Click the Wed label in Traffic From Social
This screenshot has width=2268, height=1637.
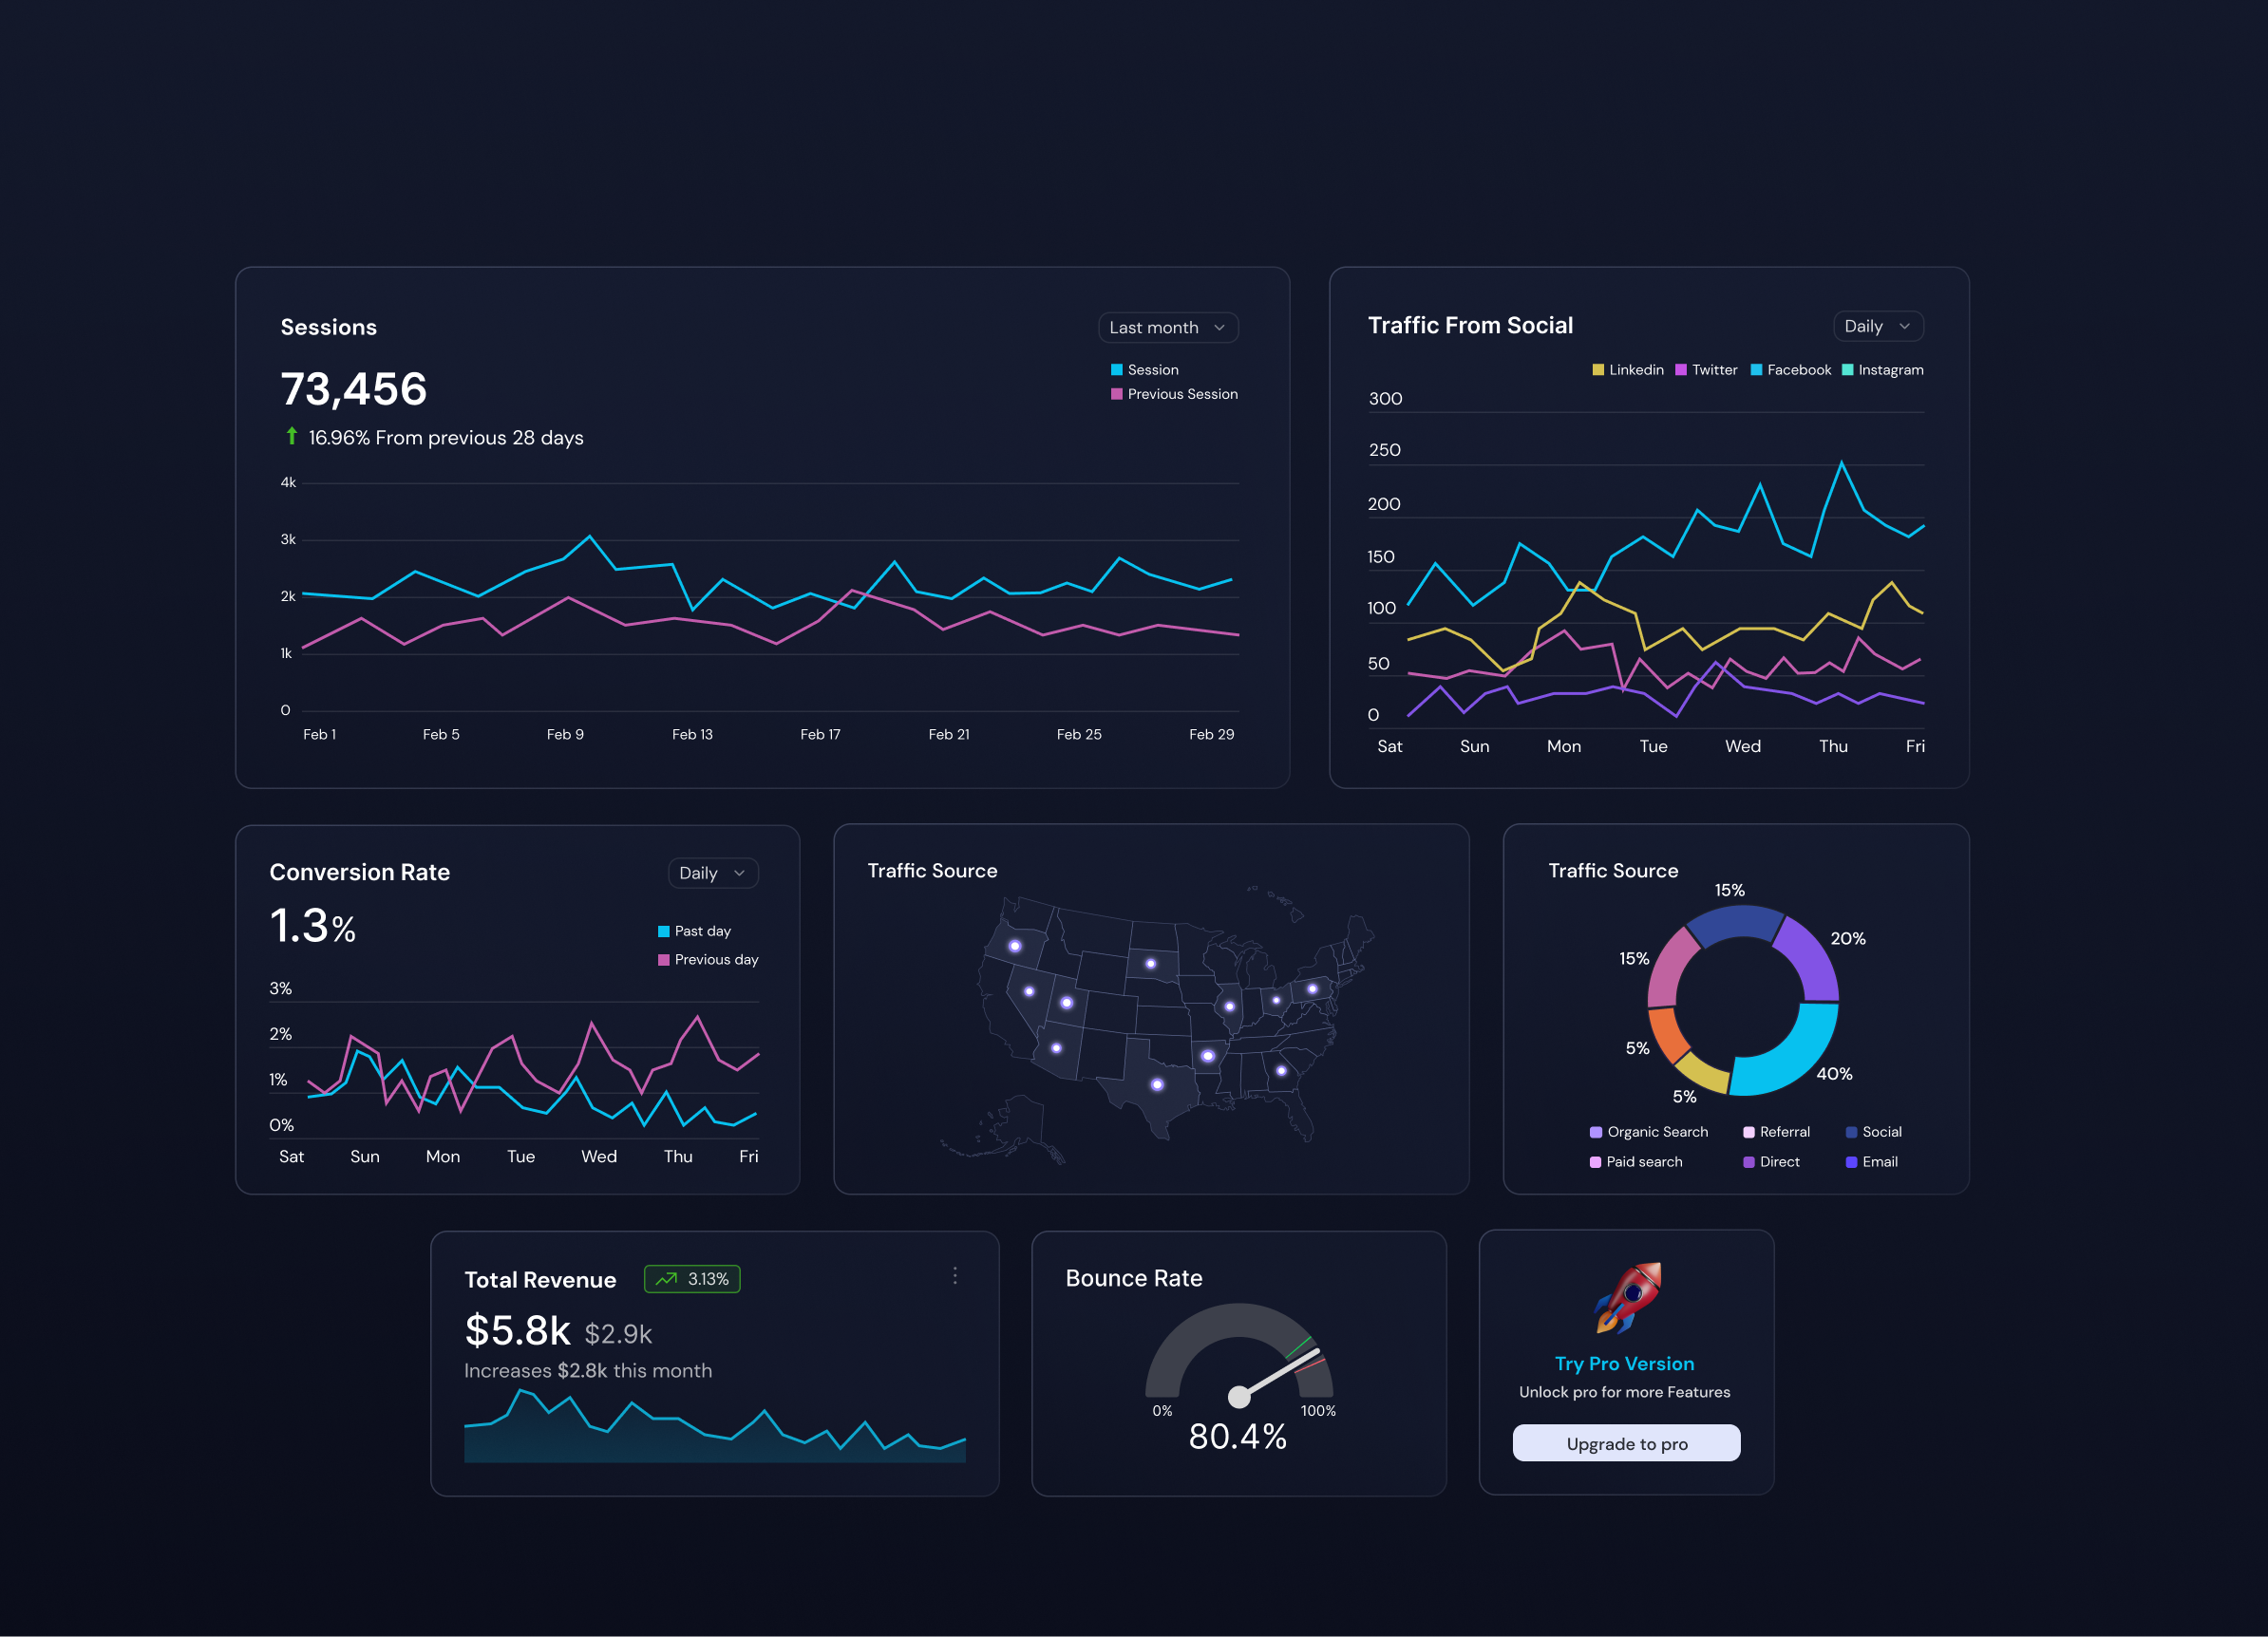pyautogui.click(x=1743, y=746)
